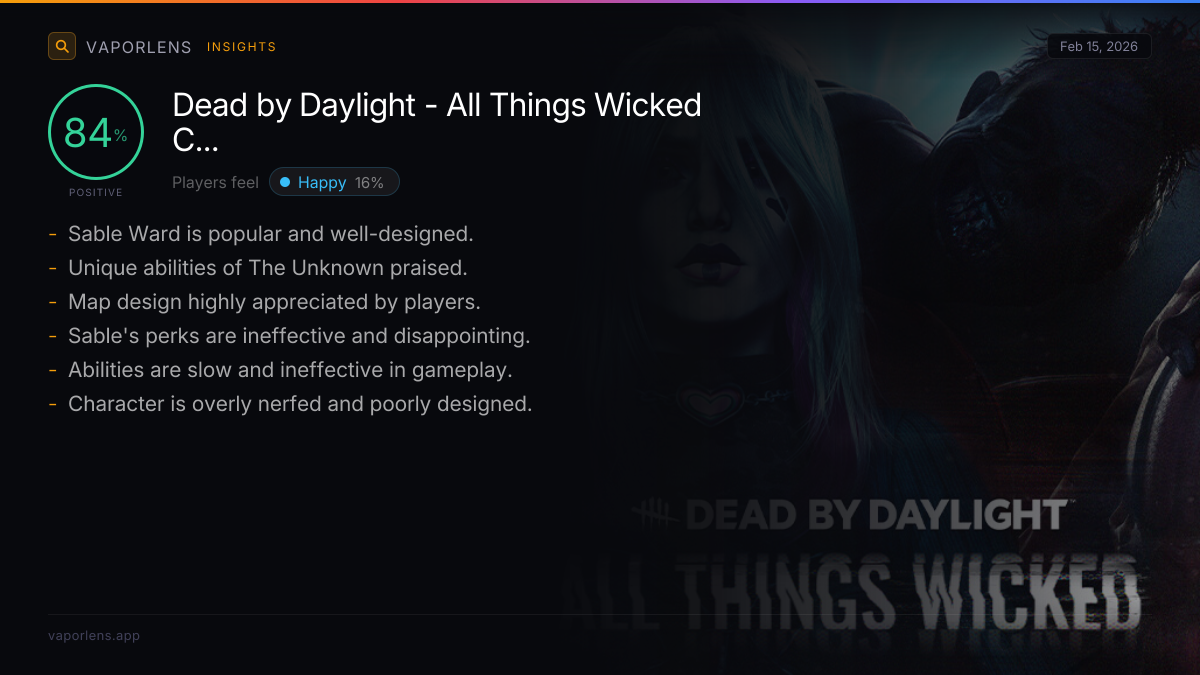Click the VAPORLENS brand name
Viewport: 1200px width, 675px height.
(x=138, y=47)
